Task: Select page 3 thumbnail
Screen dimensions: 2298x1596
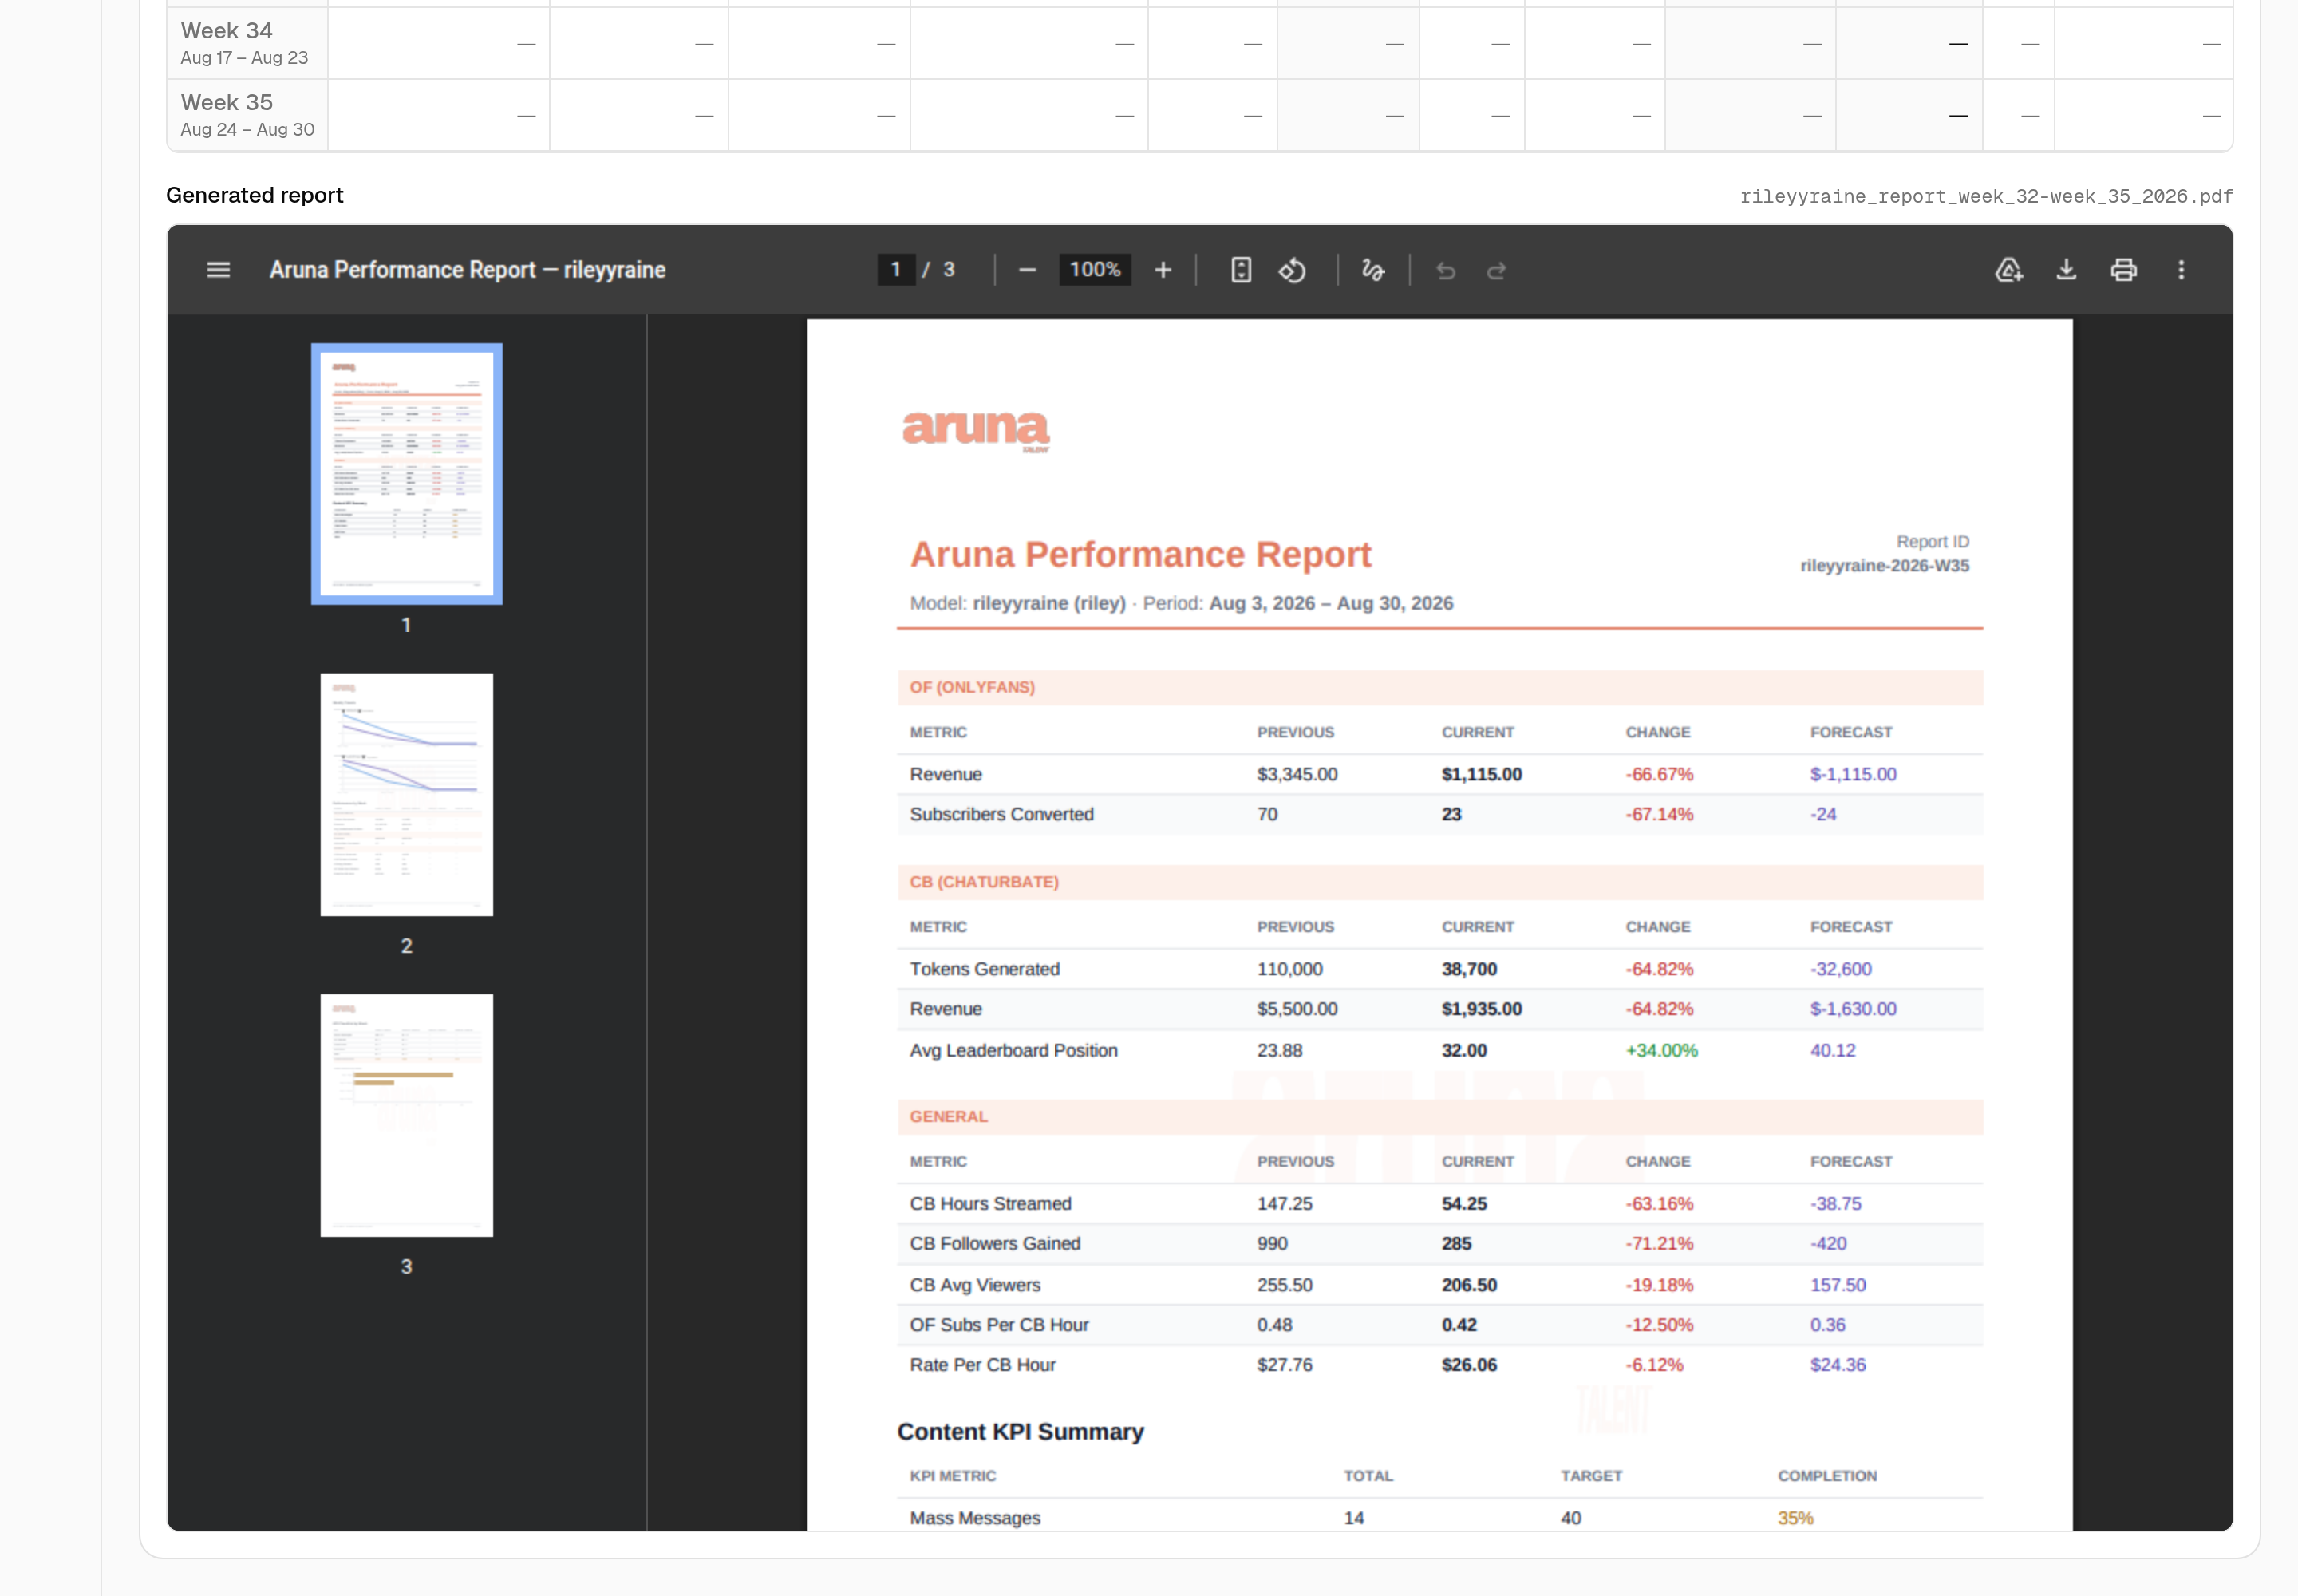Action: coord(406,1116)
